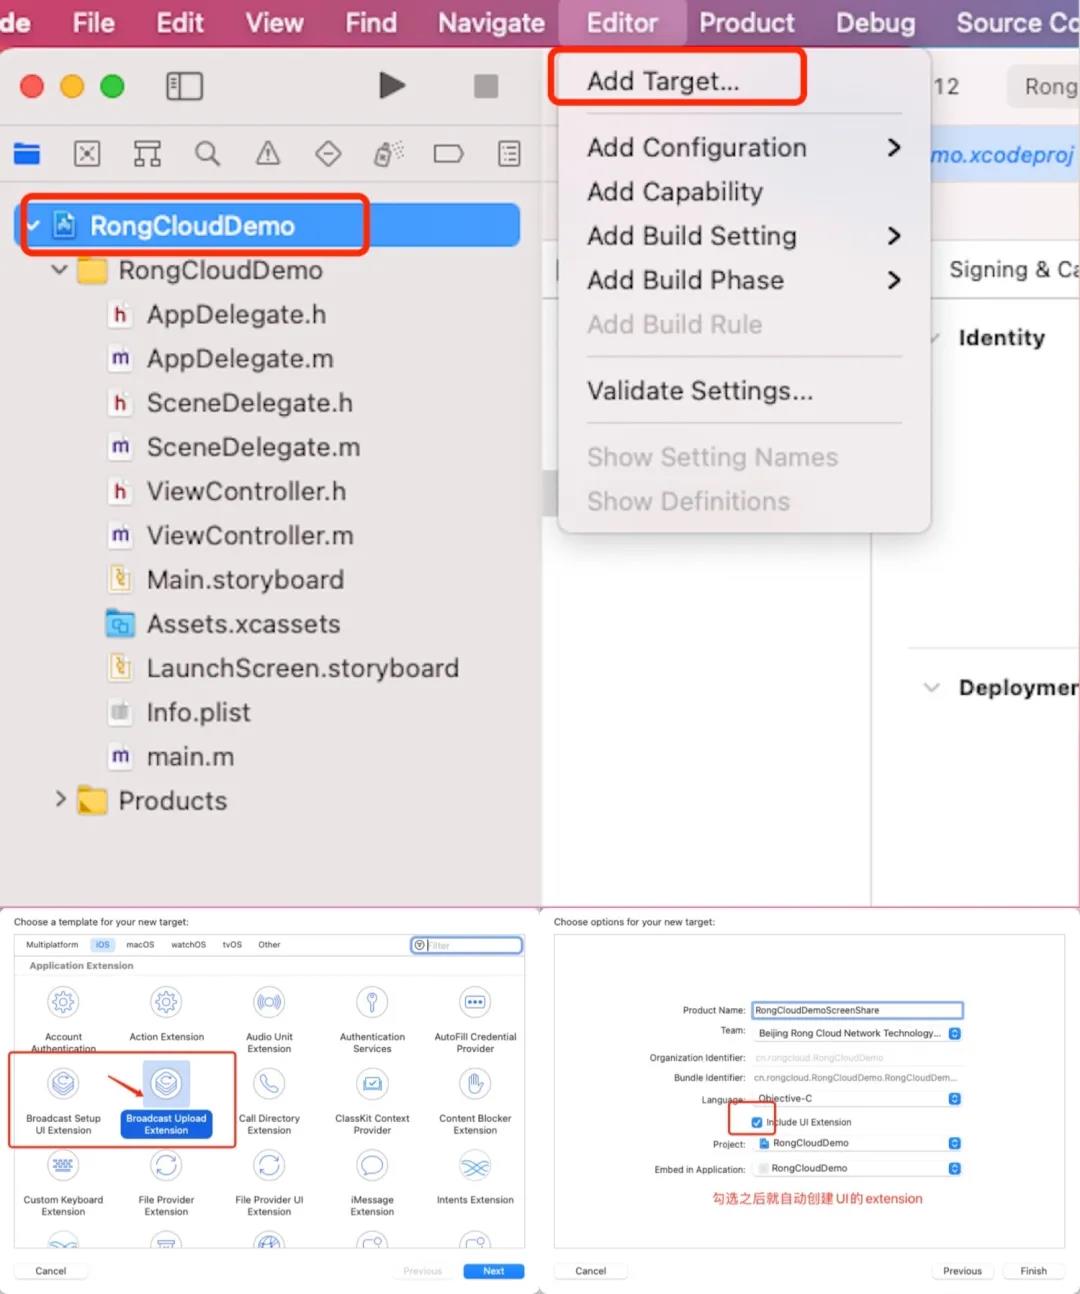
Task: Click the Run (play) button
Action: coord(392,86)
